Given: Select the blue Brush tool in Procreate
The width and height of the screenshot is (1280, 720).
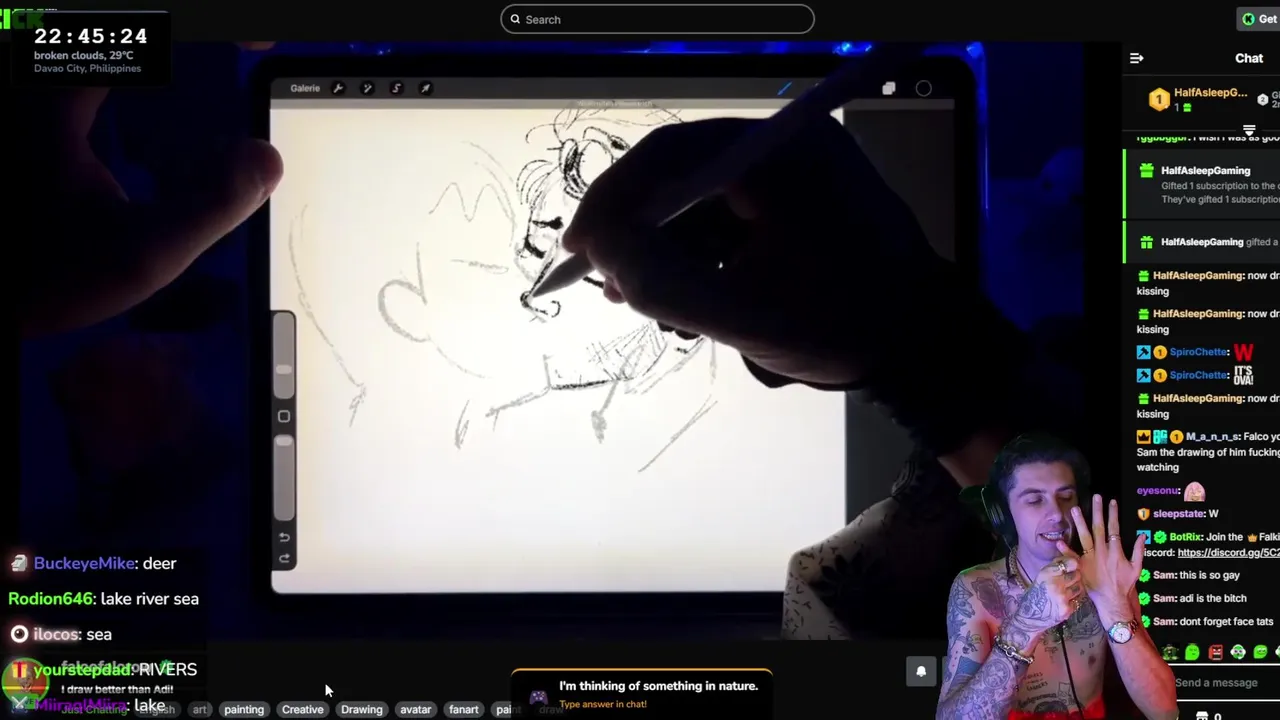Looking at the screenshot, I should click(x=784, y=89).
